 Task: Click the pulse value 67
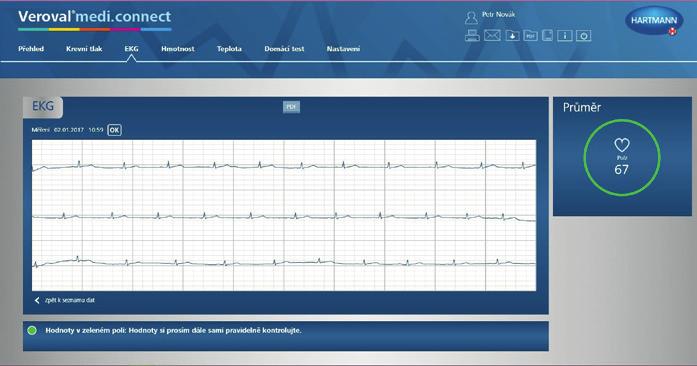621,169
